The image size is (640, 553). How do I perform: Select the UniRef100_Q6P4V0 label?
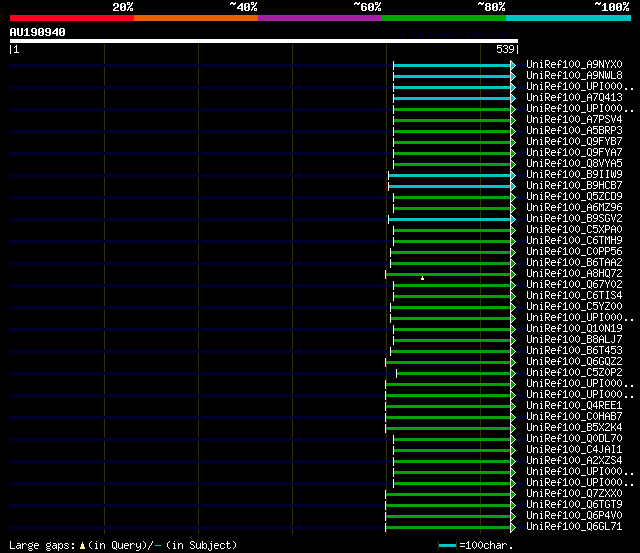click(x=574, y=516)
